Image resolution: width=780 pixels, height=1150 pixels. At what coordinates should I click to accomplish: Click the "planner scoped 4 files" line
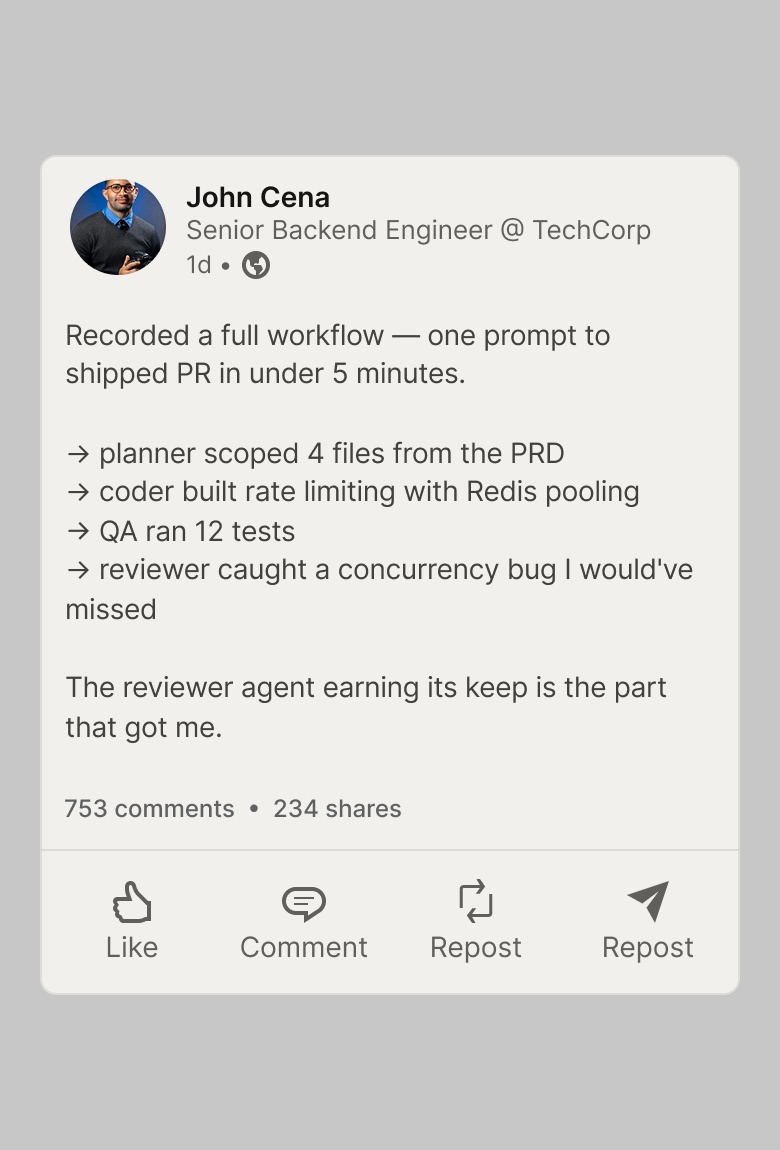pyautogui.click(x=315, y=453)
